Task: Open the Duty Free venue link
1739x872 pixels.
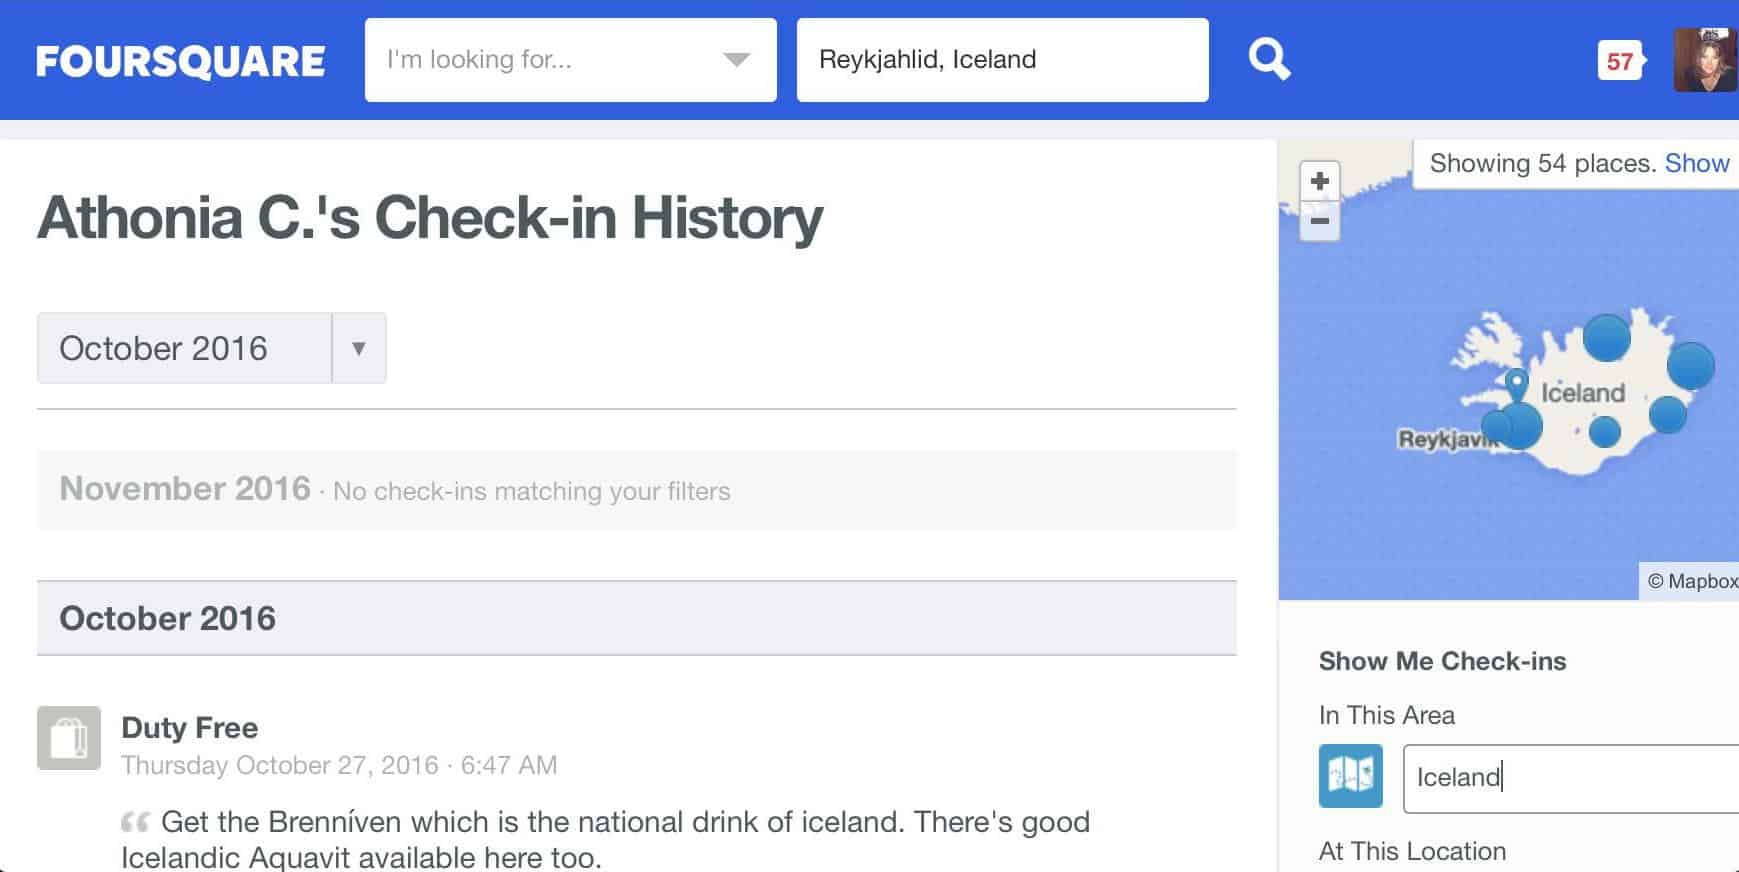Action: click(x=189, y=727)
